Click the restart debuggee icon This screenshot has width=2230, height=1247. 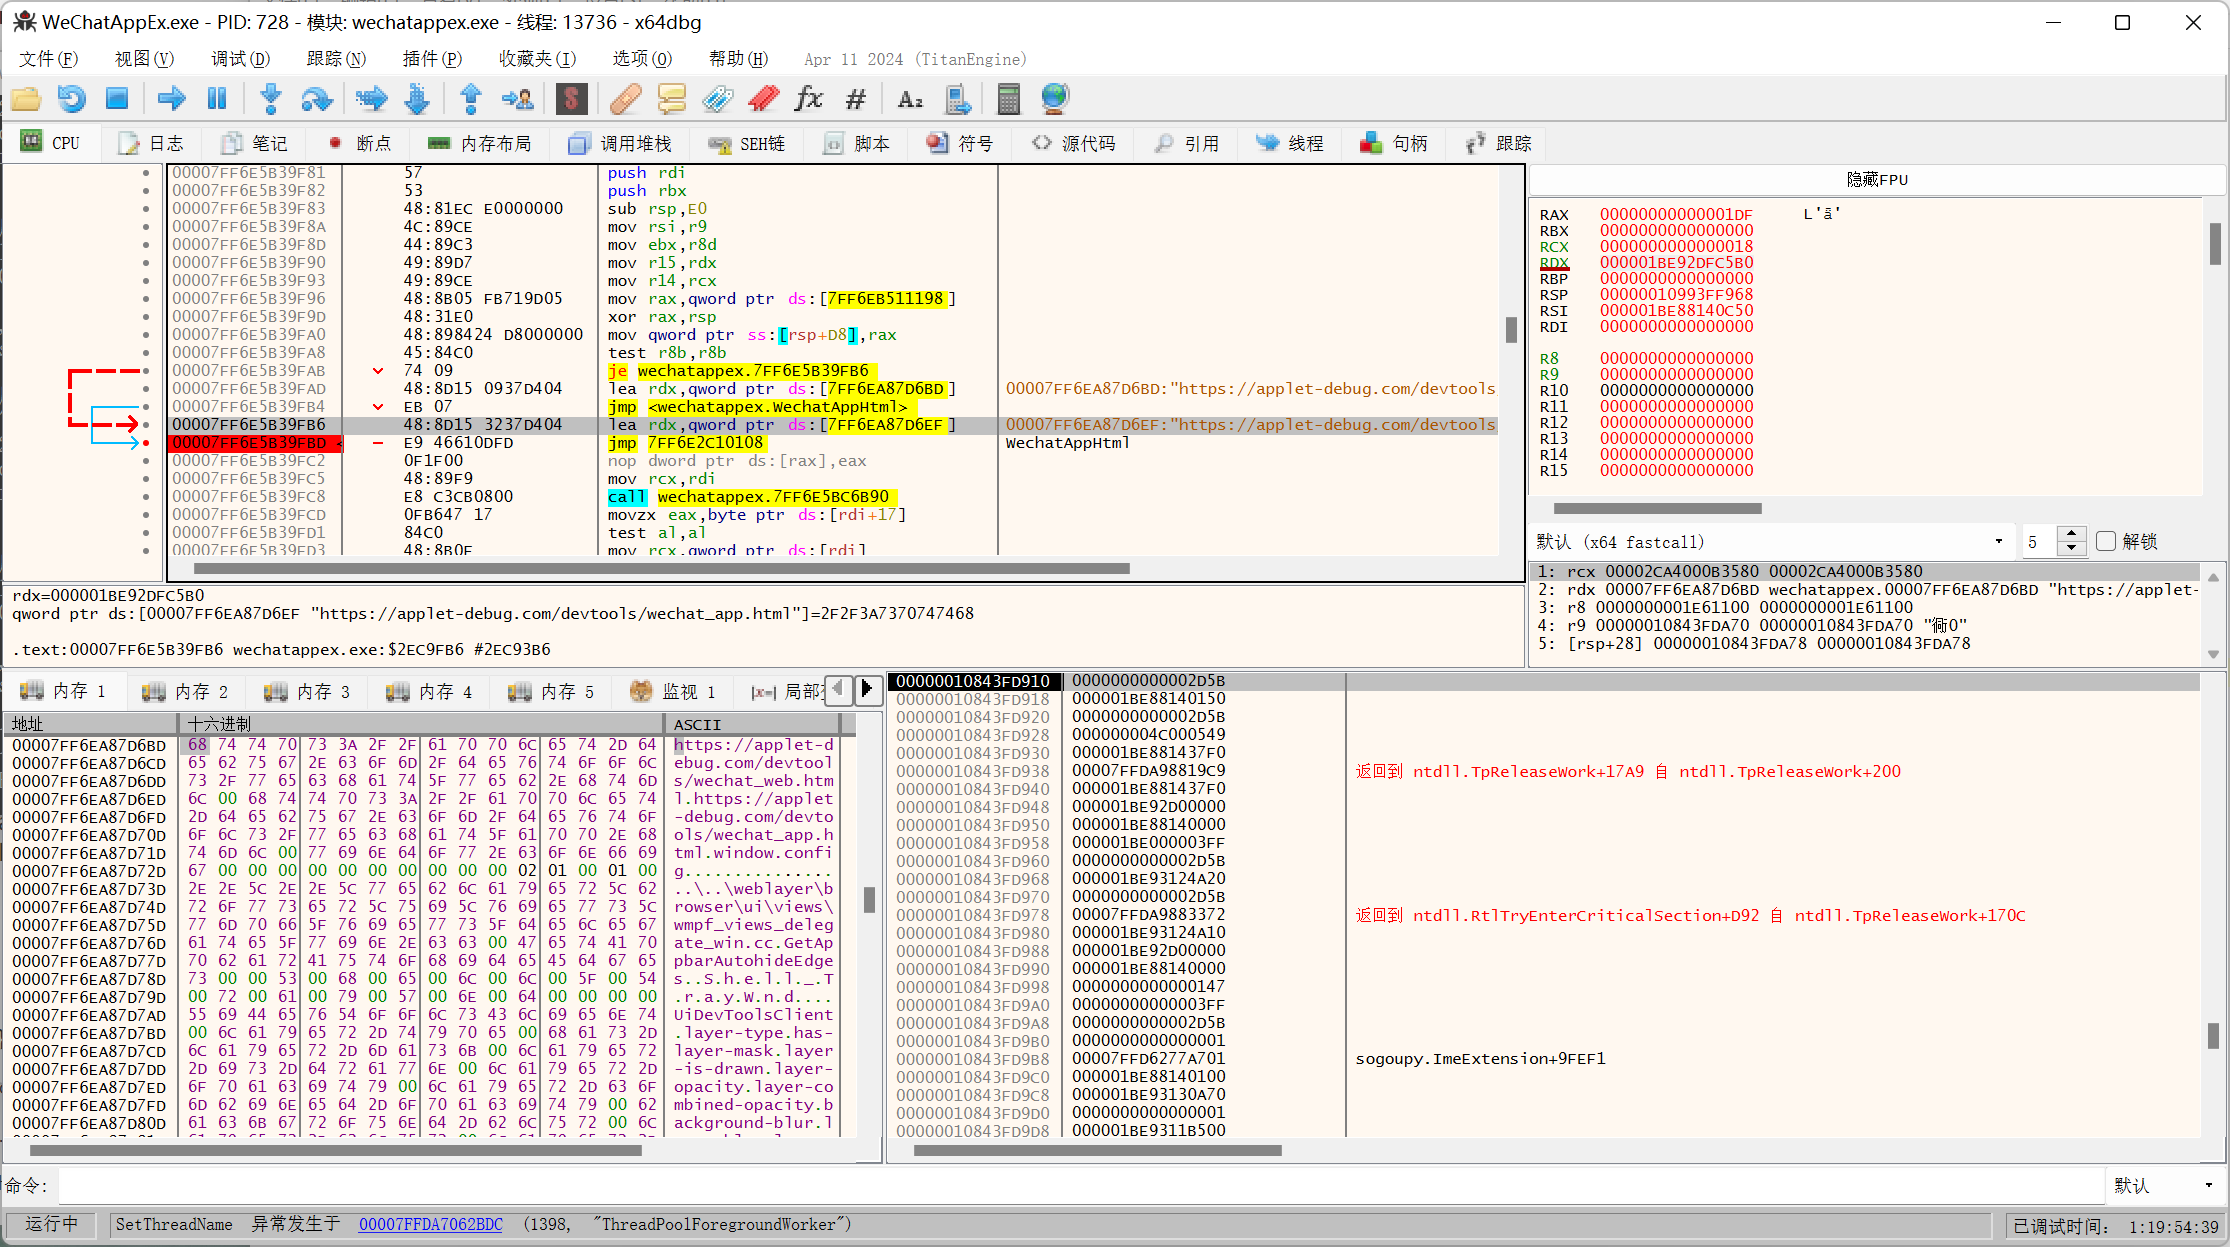tap(71, 99)
